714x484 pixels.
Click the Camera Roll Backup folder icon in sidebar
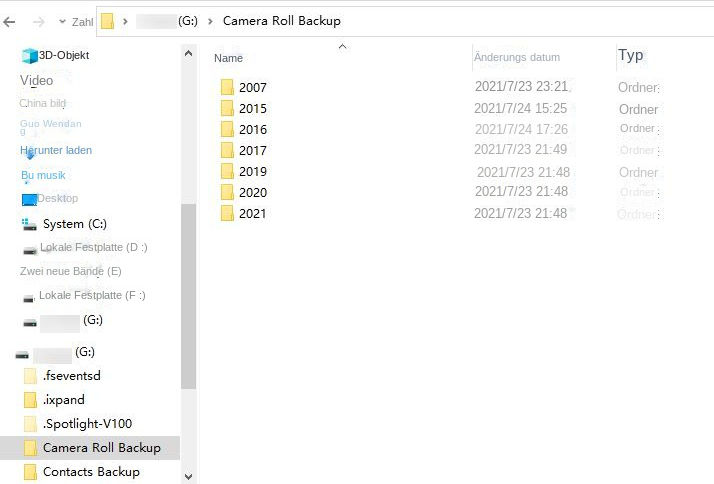pos(30,448)
